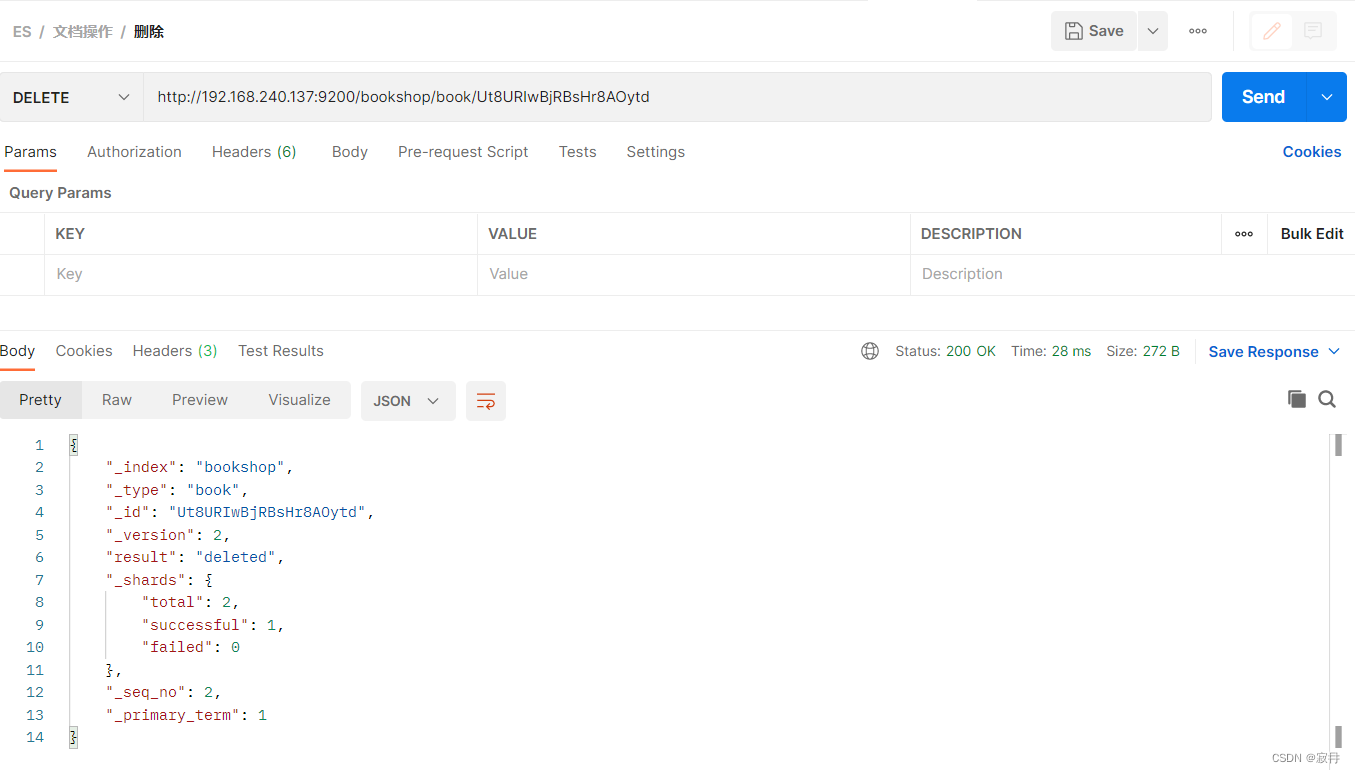This screenshot has width=1355, height=773.
Task: Select the response Headers (3) tab
Action: [175, 351]
